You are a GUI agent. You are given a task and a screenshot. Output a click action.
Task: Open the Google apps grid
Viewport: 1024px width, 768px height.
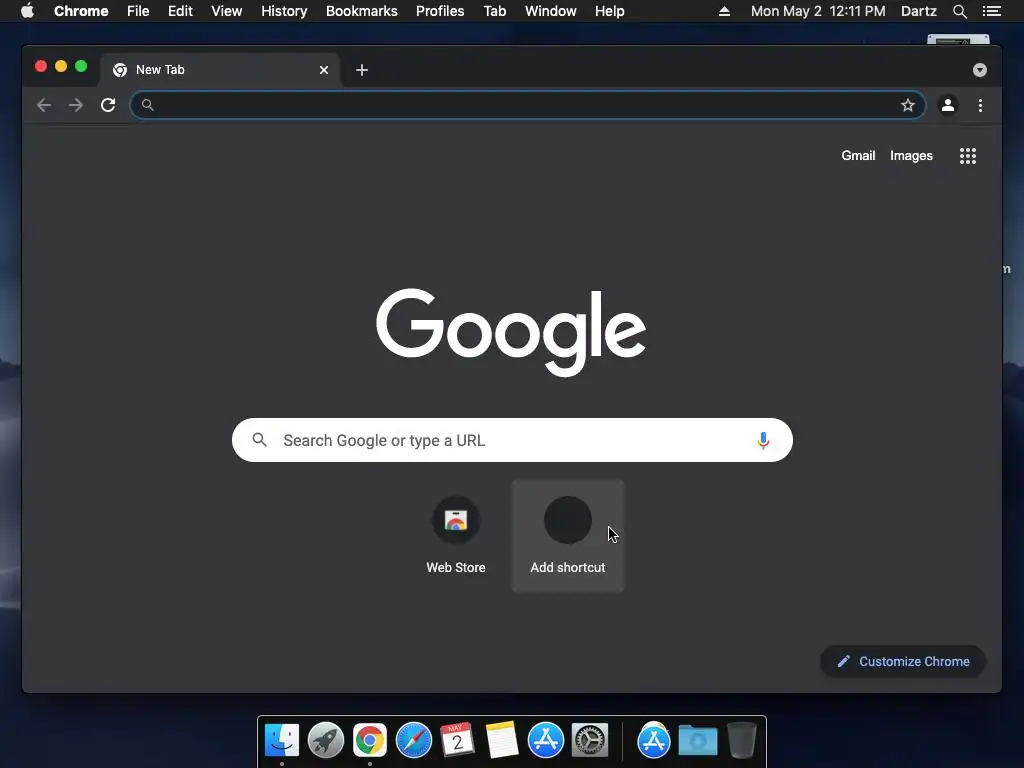968,155
